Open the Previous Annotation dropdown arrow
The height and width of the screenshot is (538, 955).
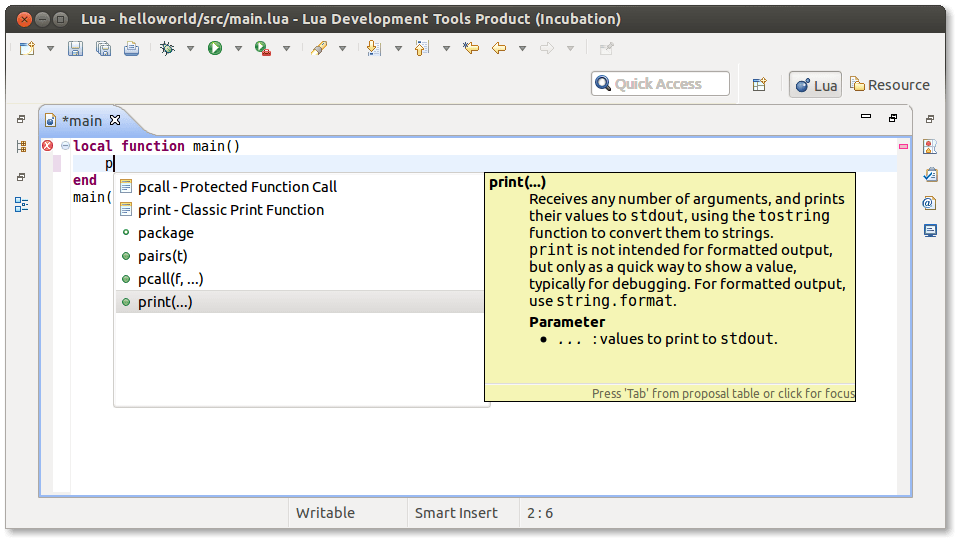pos(446,49)
